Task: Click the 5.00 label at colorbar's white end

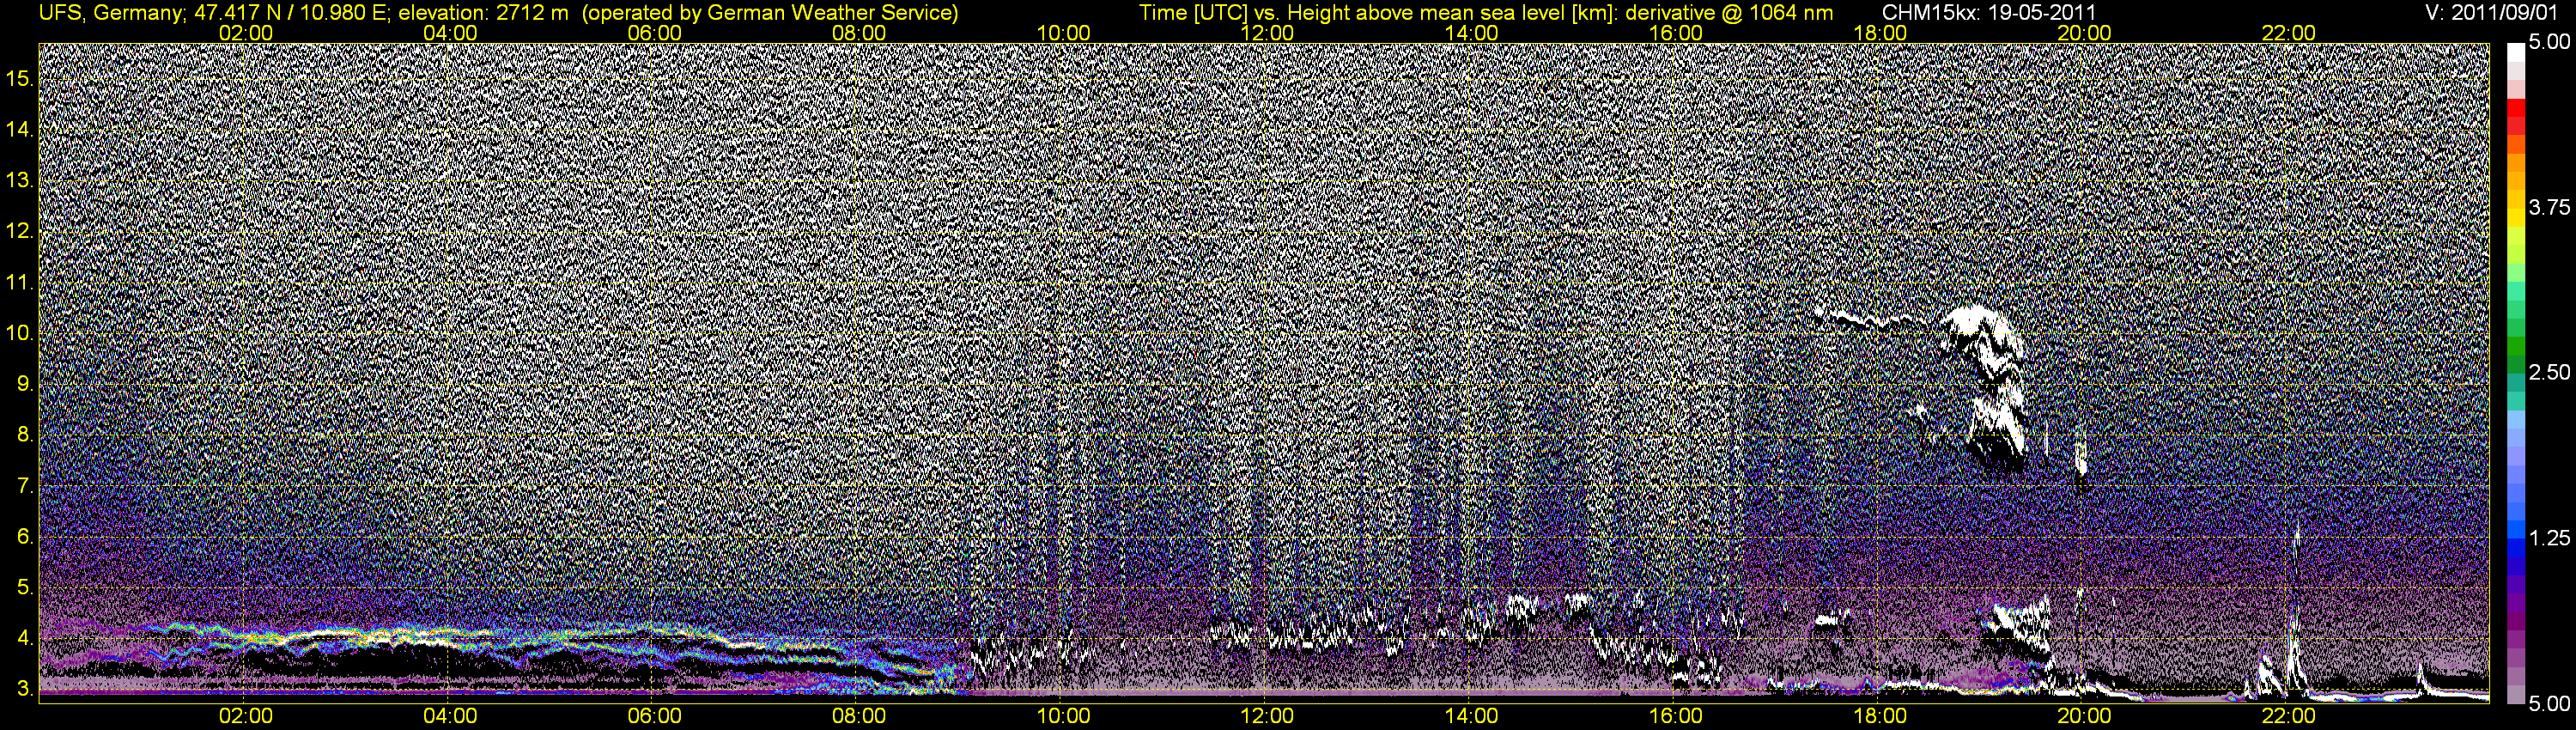Action: [x=2549, y=42]
